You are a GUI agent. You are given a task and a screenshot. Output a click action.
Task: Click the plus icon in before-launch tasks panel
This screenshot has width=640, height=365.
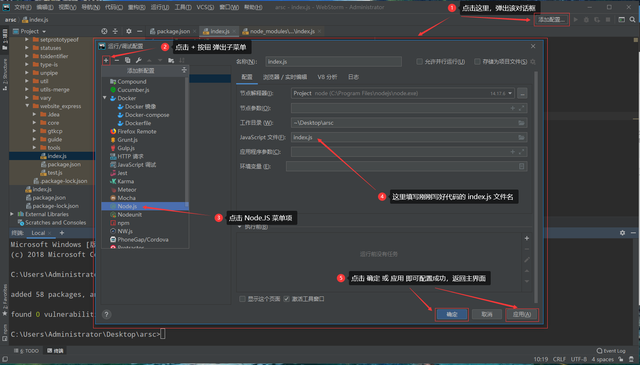pyautogui.click(x=527, y=238)
